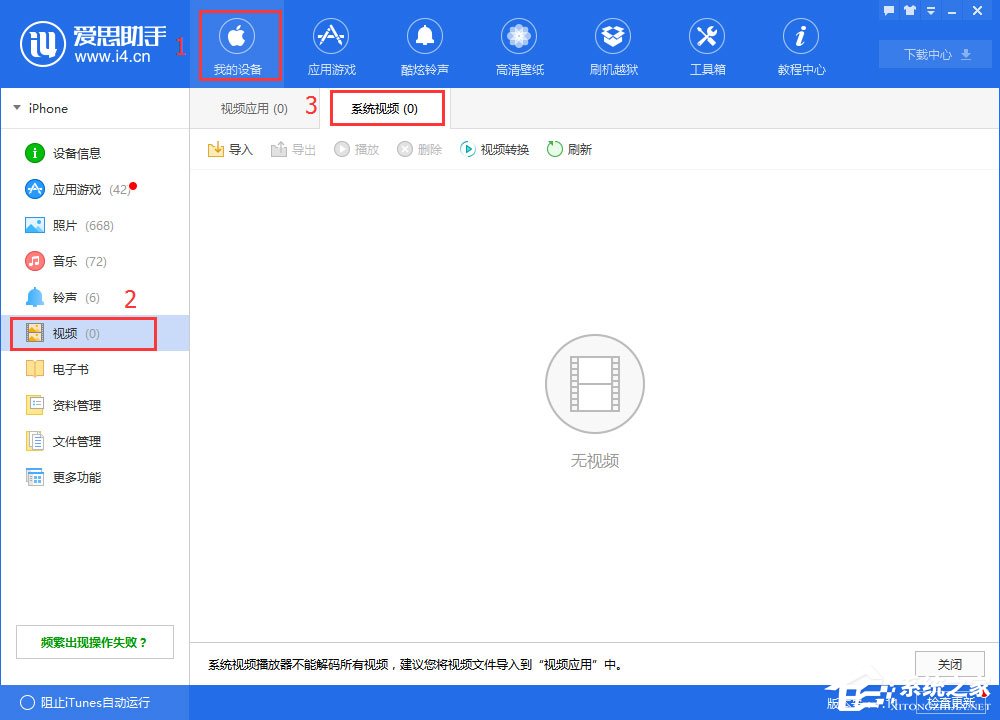Open the 我的设备 (My Device) section
The image size is (1000, 720).
point(237,46)
